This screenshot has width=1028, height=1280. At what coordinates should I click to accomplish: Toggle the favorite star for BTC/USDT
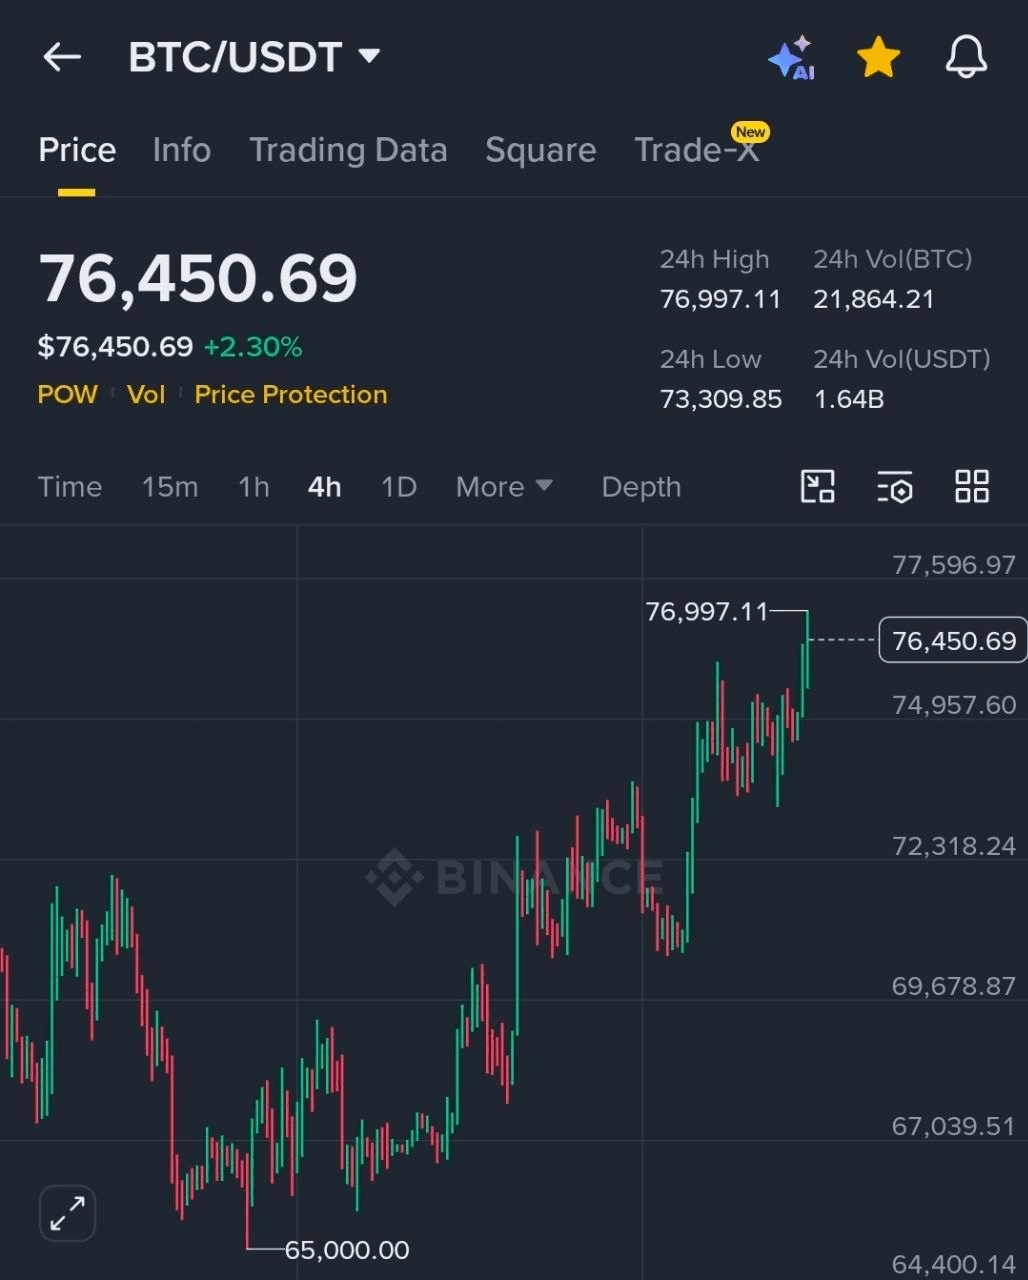(878, 58)
